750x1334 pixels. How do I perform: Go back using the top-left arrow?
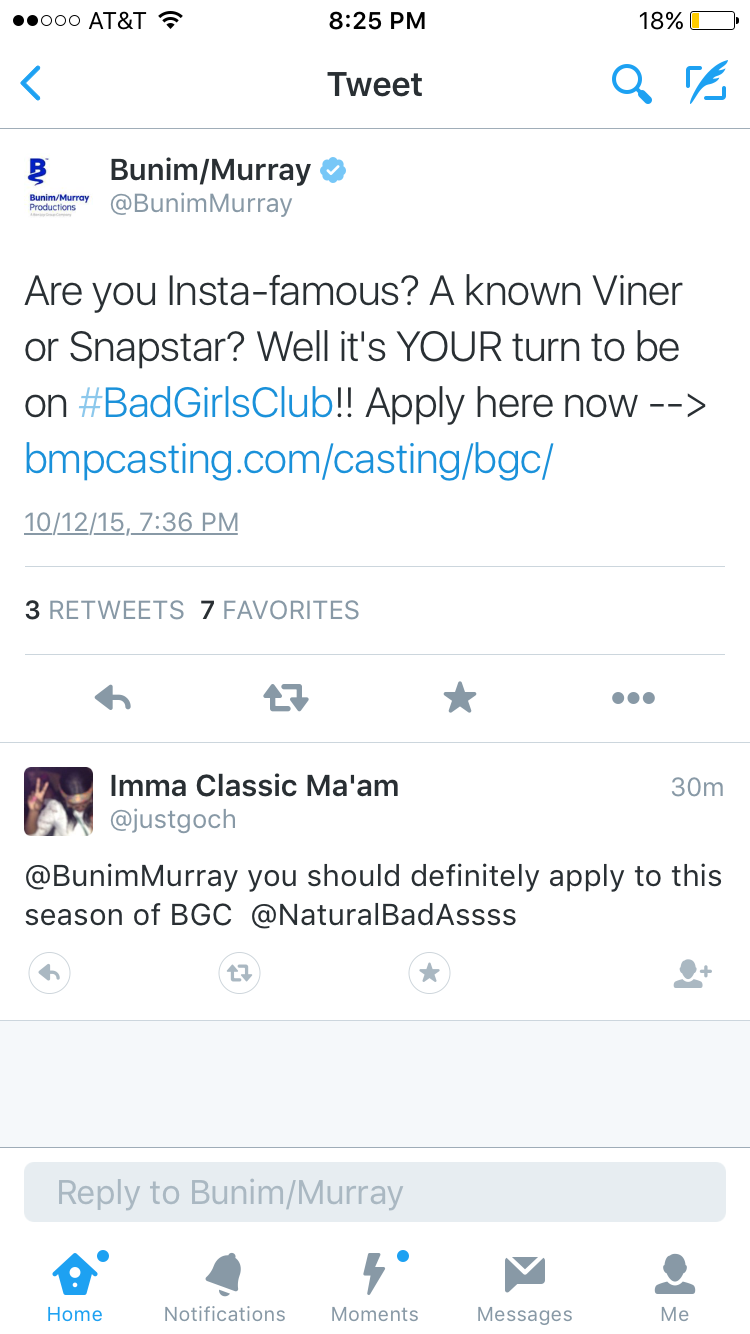[x=31, y=84]
